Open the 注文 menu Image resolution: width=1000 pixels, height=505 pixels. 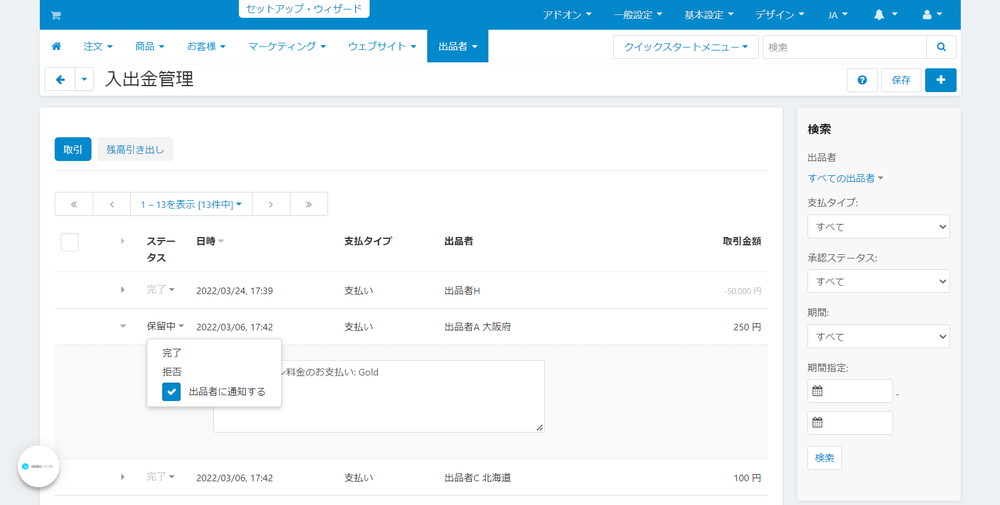[98, 47]
